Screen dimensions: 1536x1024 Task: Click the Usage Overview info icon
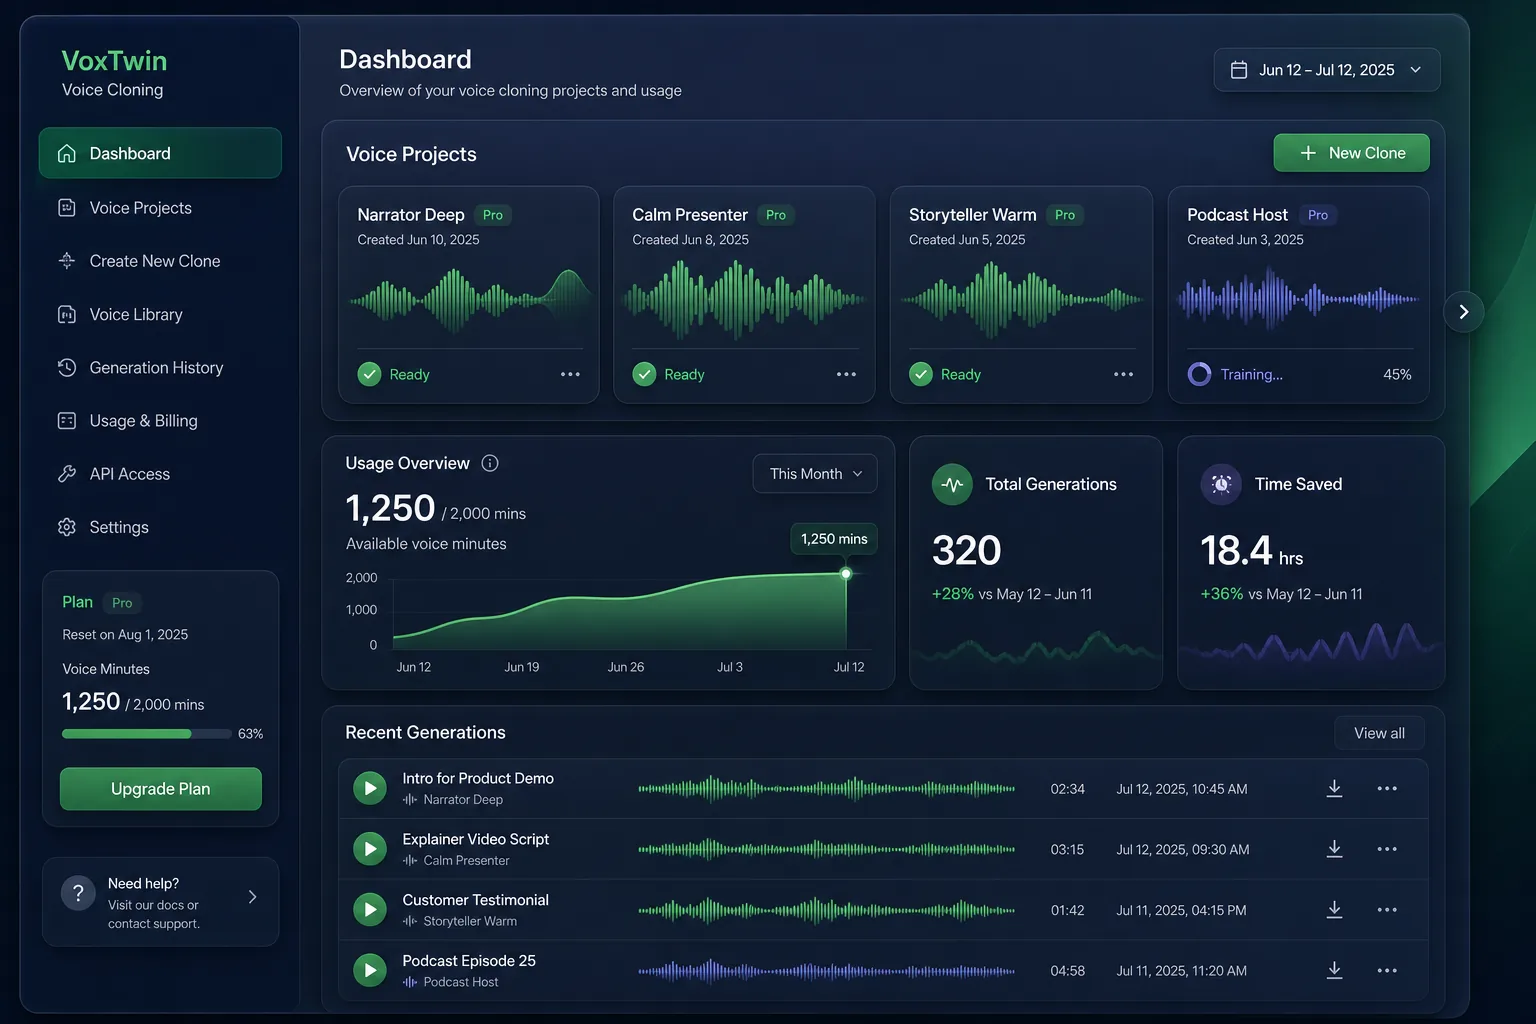(x=490, y=463)
